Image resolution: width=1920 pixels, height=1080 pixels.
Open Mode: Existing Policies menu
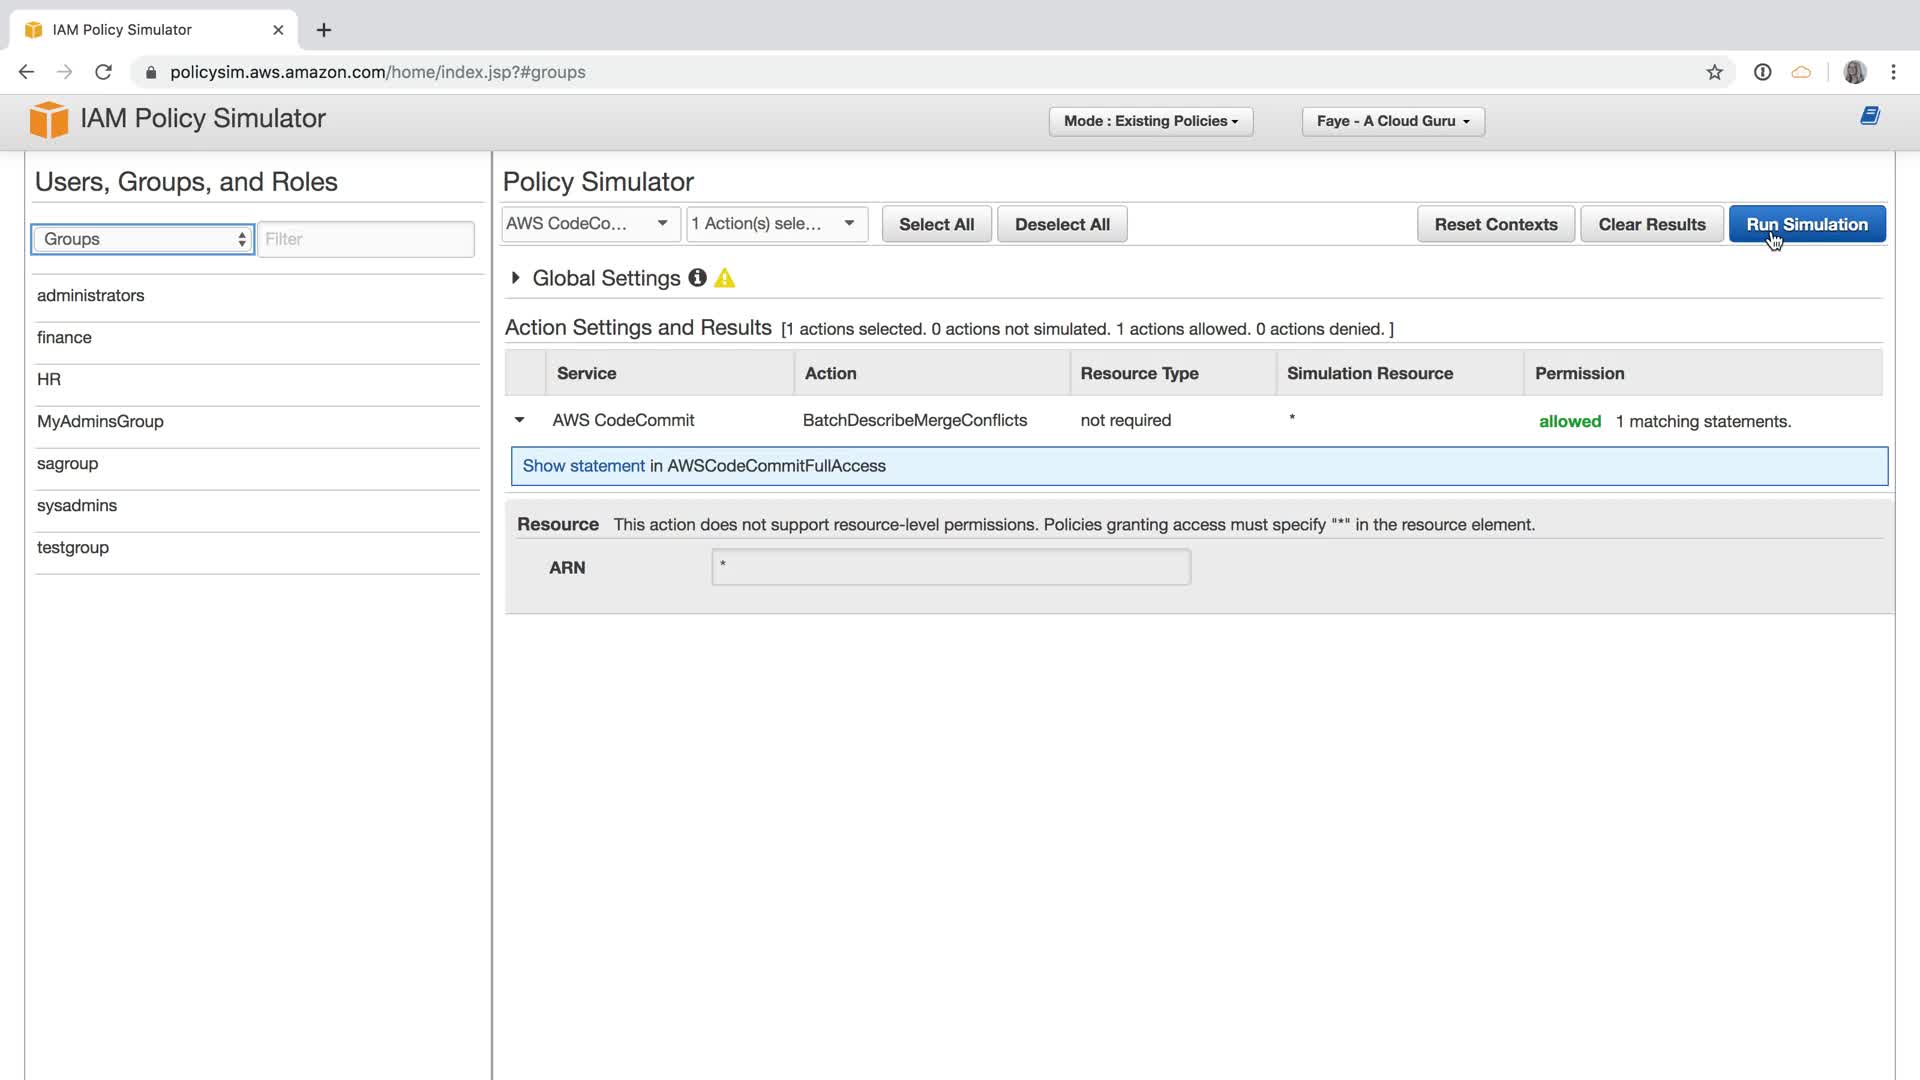coord(1150,121)
